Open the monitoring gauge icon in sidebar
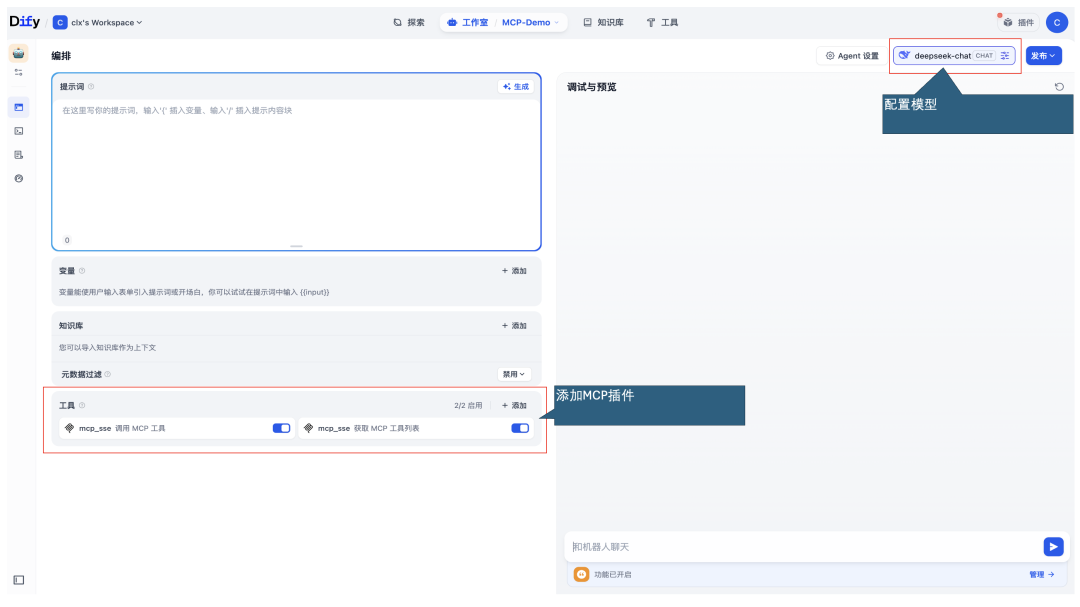 [x=19, y=178]
